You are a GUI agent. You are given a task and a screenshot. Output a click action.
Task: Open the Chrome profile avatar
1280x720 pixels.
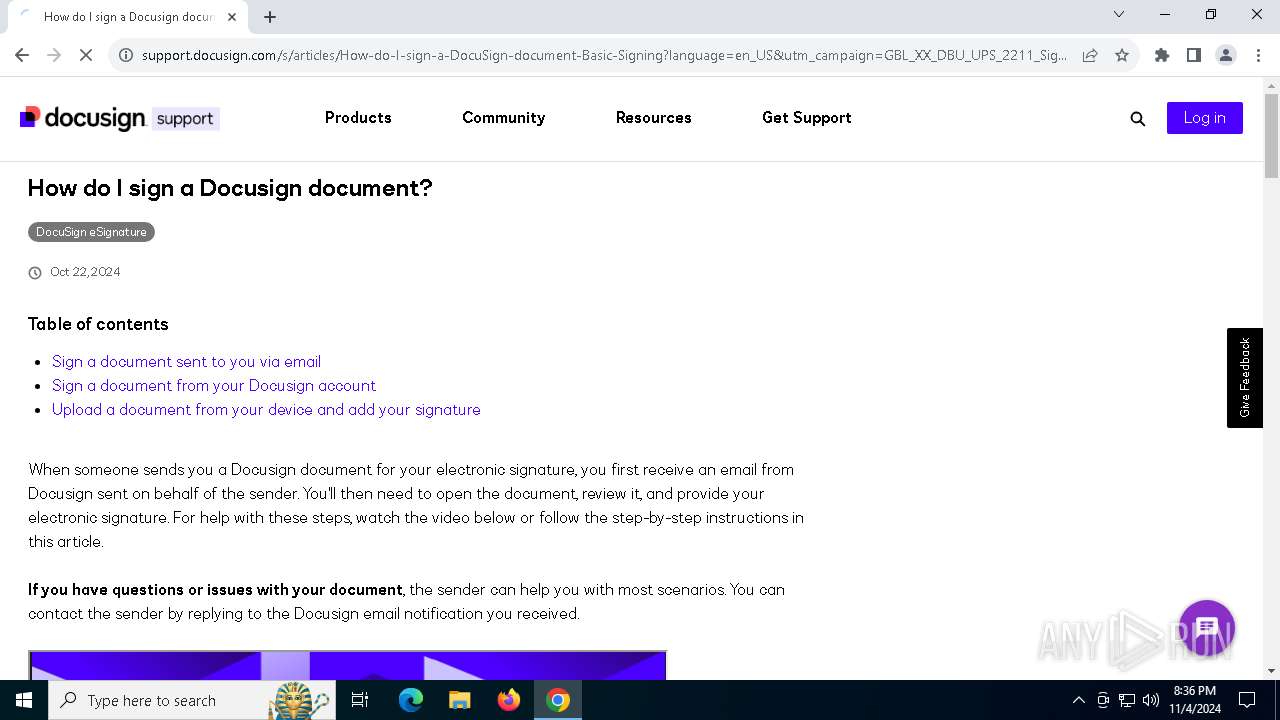1226,55
